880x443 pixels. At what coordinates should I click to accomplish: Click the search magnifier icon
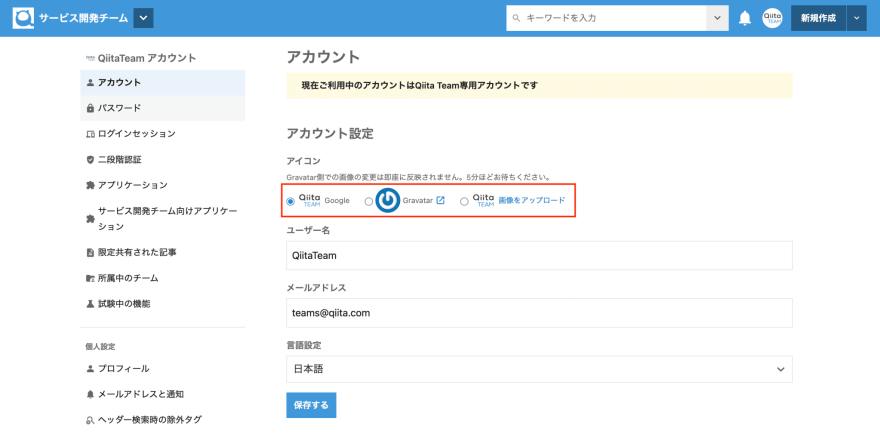click(516, 18)
